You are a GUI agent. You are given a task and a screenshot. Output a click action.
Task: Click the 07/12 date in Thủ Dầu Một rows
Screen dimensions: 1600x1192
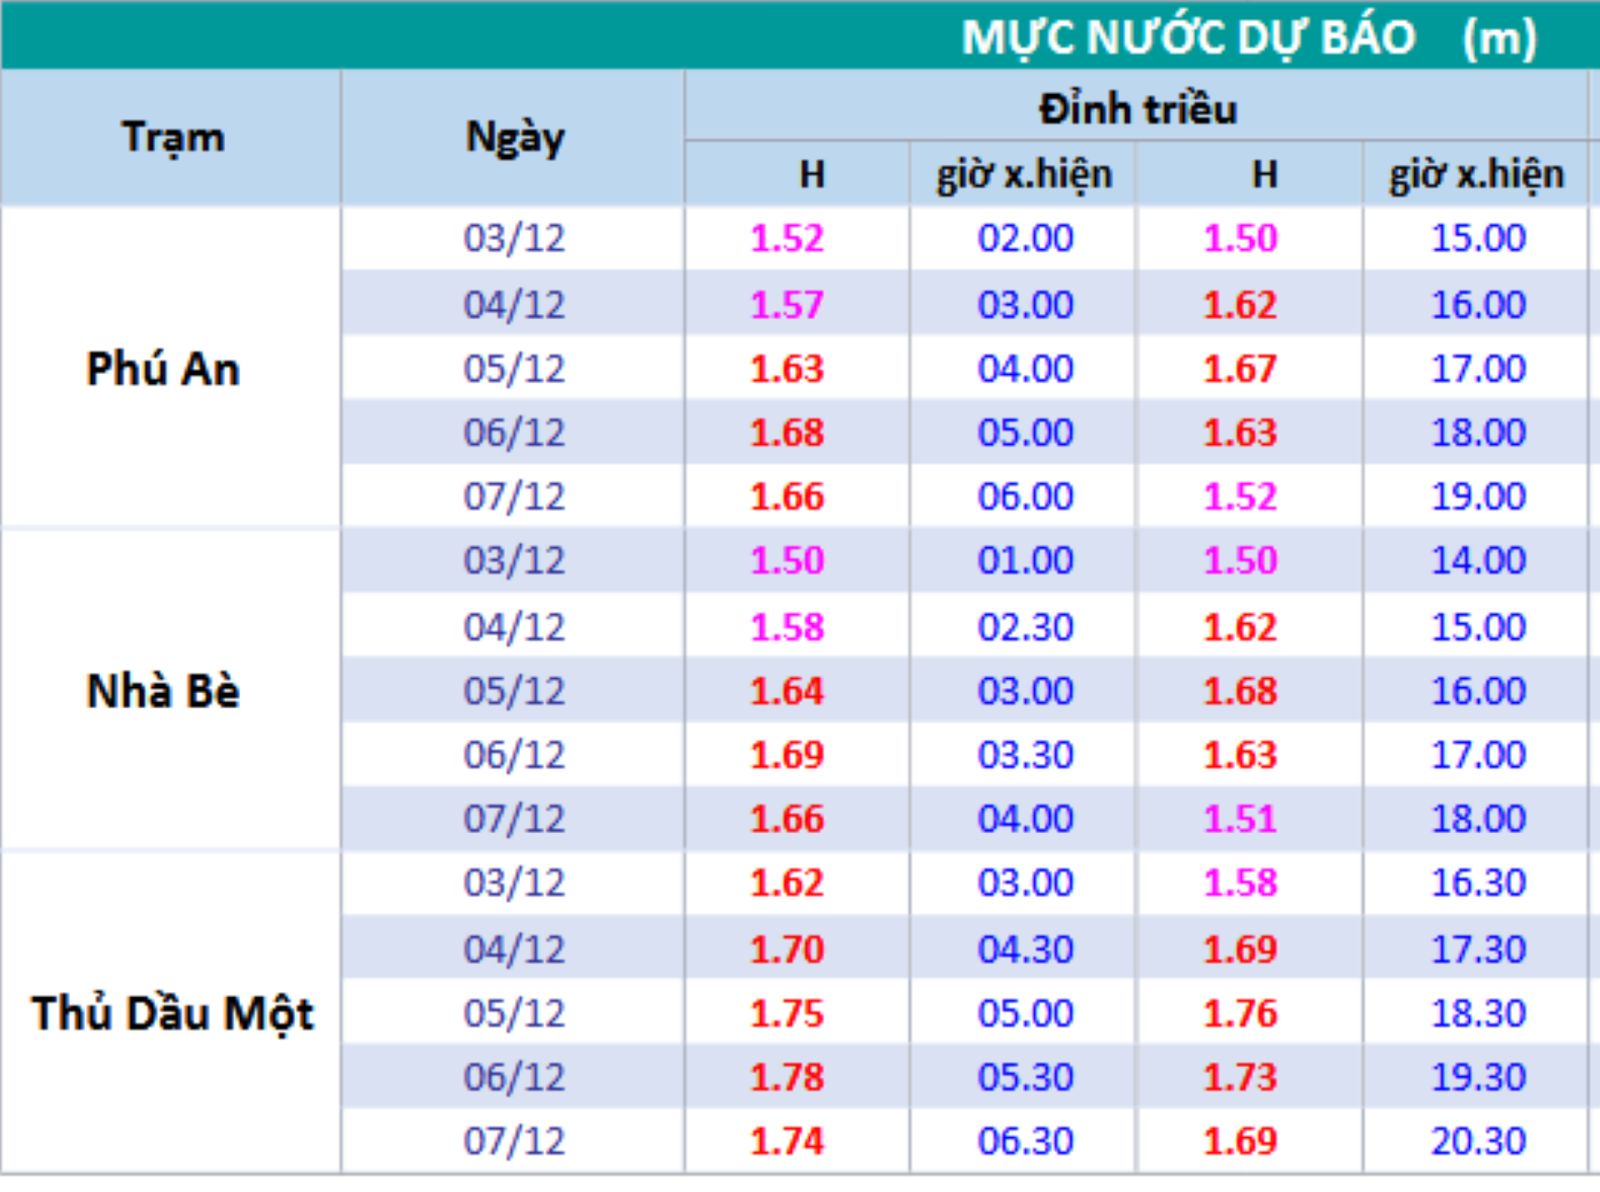pyautogui.click(x=514, y=1141)
